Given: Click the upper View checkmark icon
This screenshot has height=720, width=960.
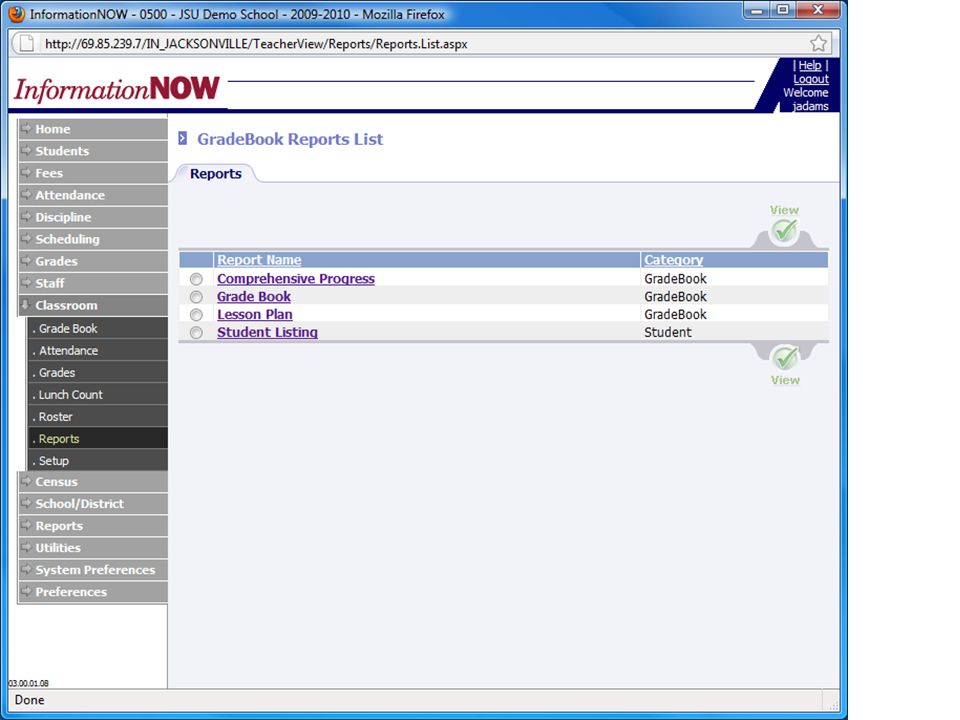Looking at the screenshot, I should 784,231.
